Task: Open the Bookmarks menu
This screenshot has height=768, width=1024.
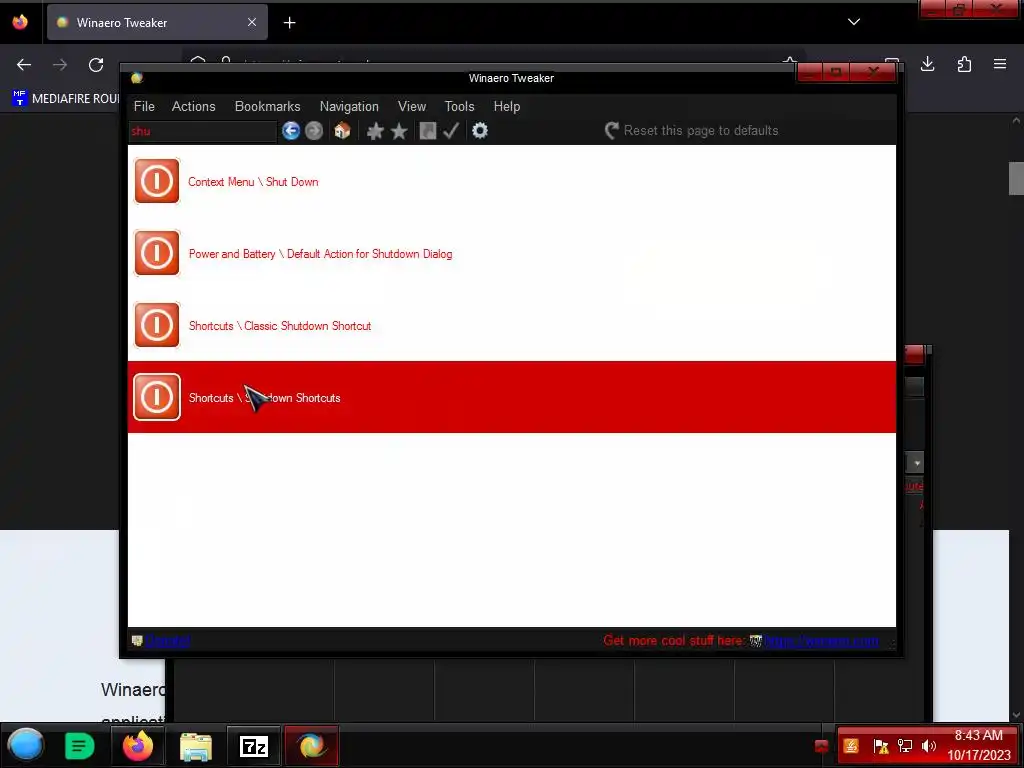Action: coord(267,106)
